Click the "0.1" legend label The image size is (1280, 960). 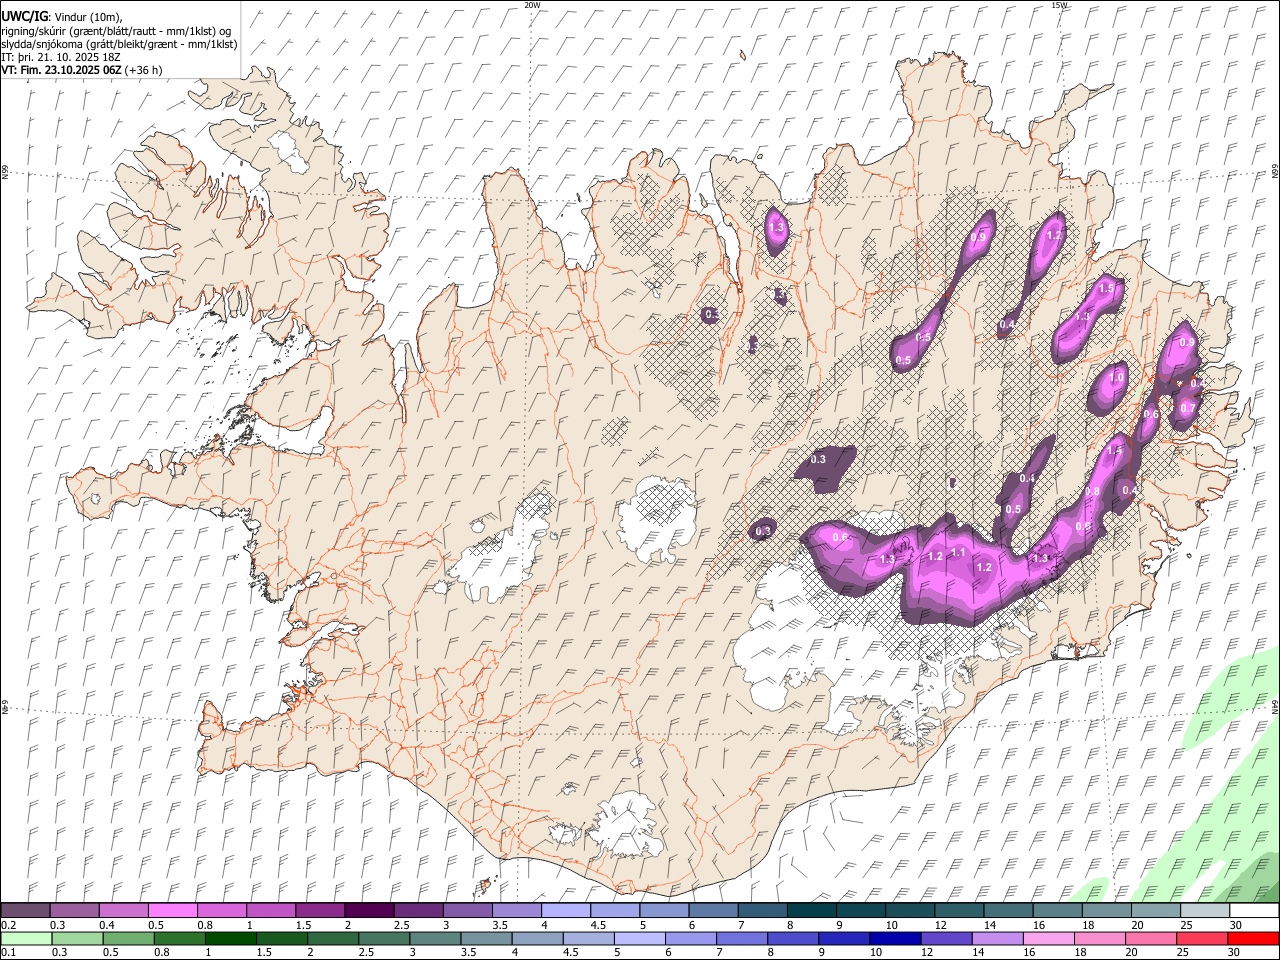pyautogui.click(x=8, y=953)
